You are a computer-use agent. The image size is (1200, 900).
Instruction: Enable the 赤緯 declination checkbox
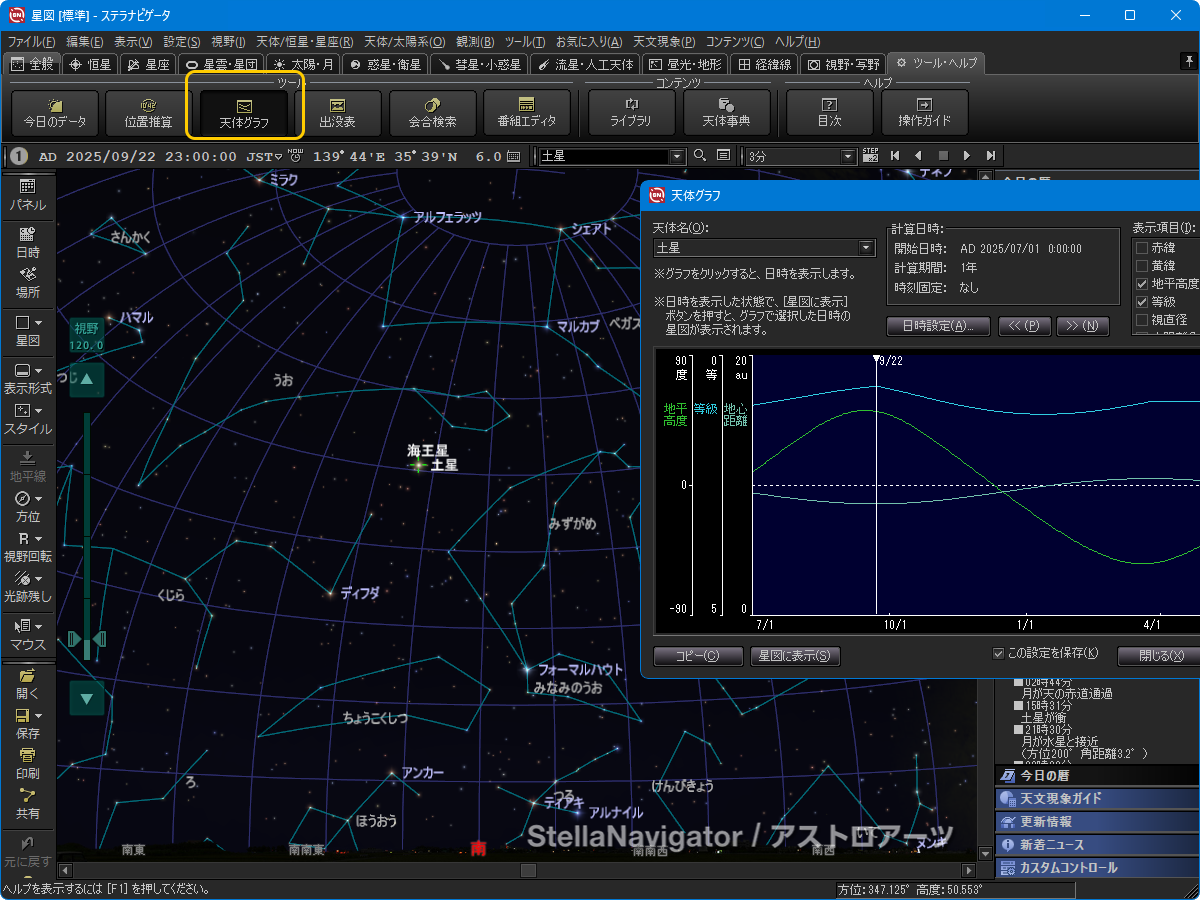pyautogui.click(x=1142, y=248)
